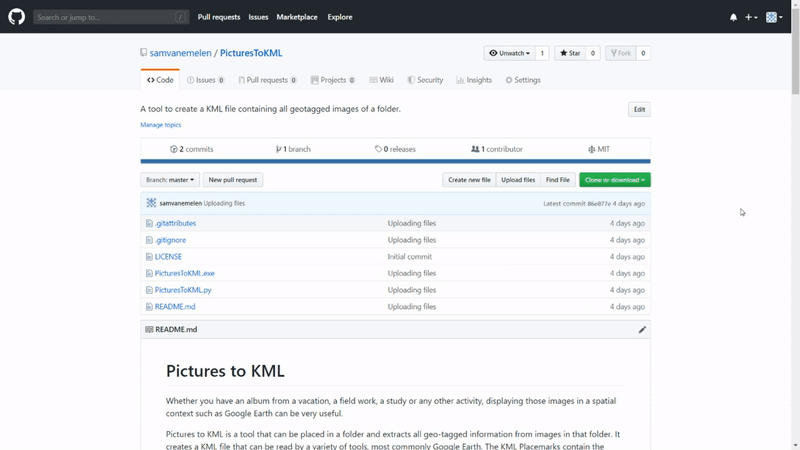The height and width of the screenshot is (450, 800).
Task: Go to Pull requests in top bar
Action: pyautogui.click(x=219, y=17)
